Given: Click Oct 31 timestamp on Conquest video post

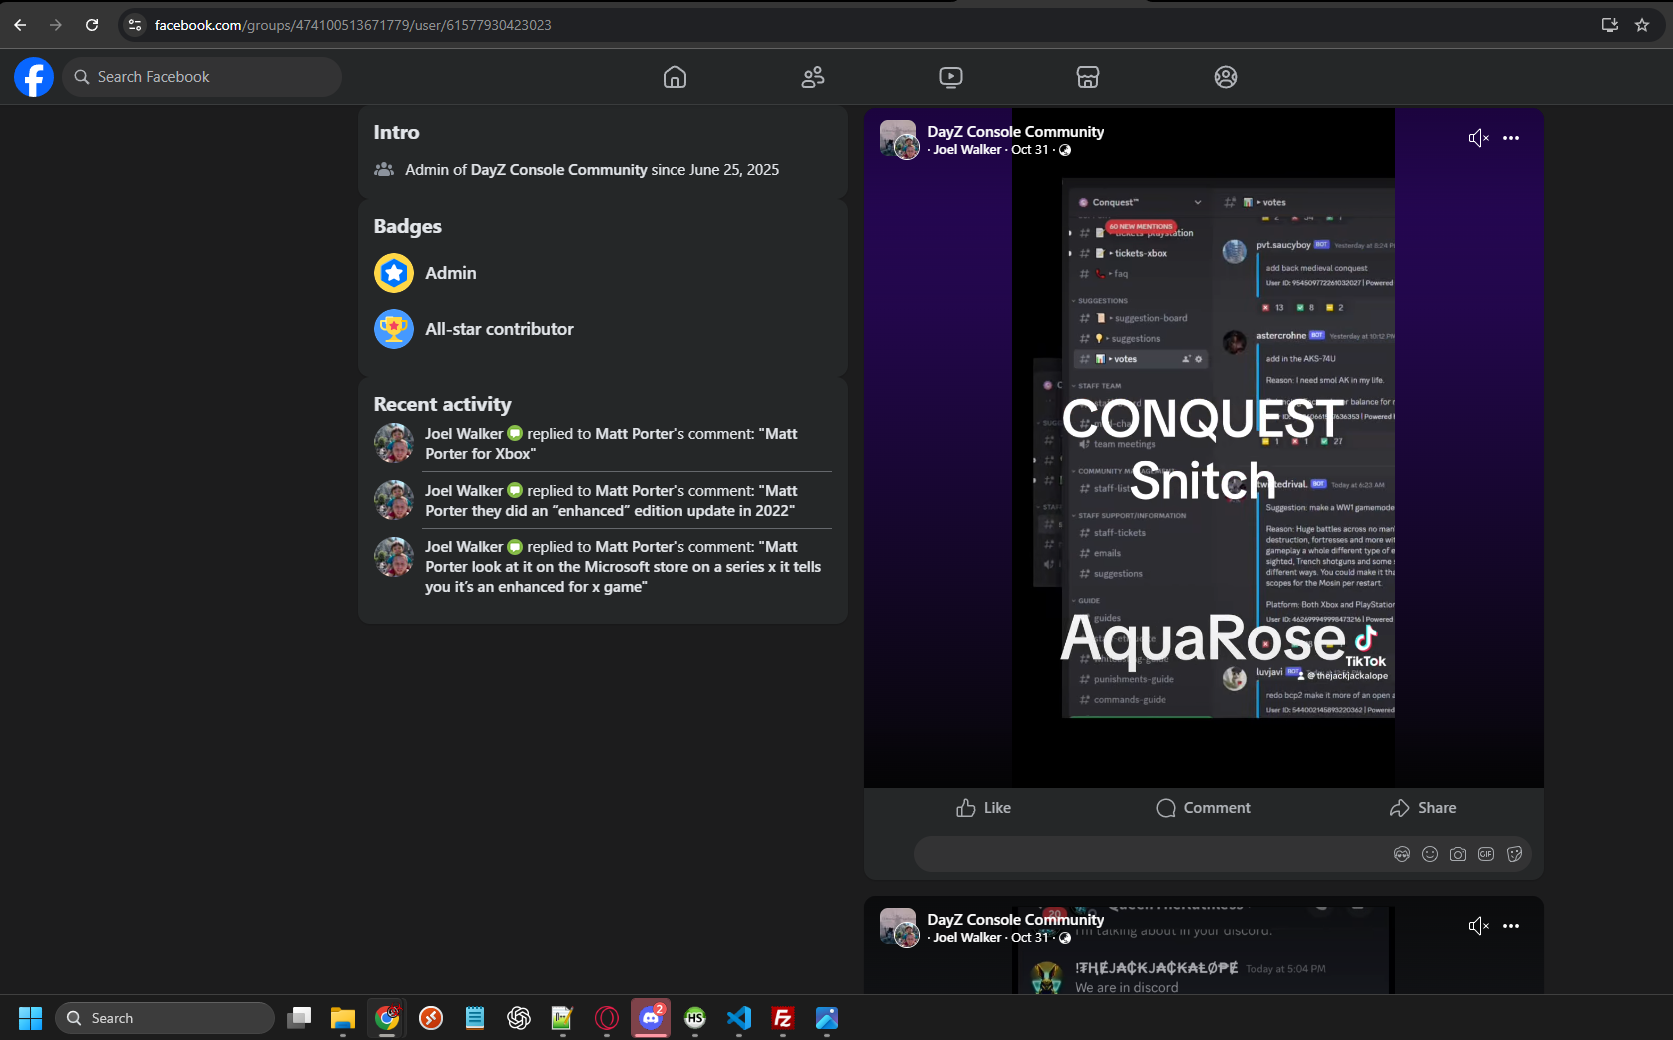Looking at the screenshot, I should coord(1030,150).
